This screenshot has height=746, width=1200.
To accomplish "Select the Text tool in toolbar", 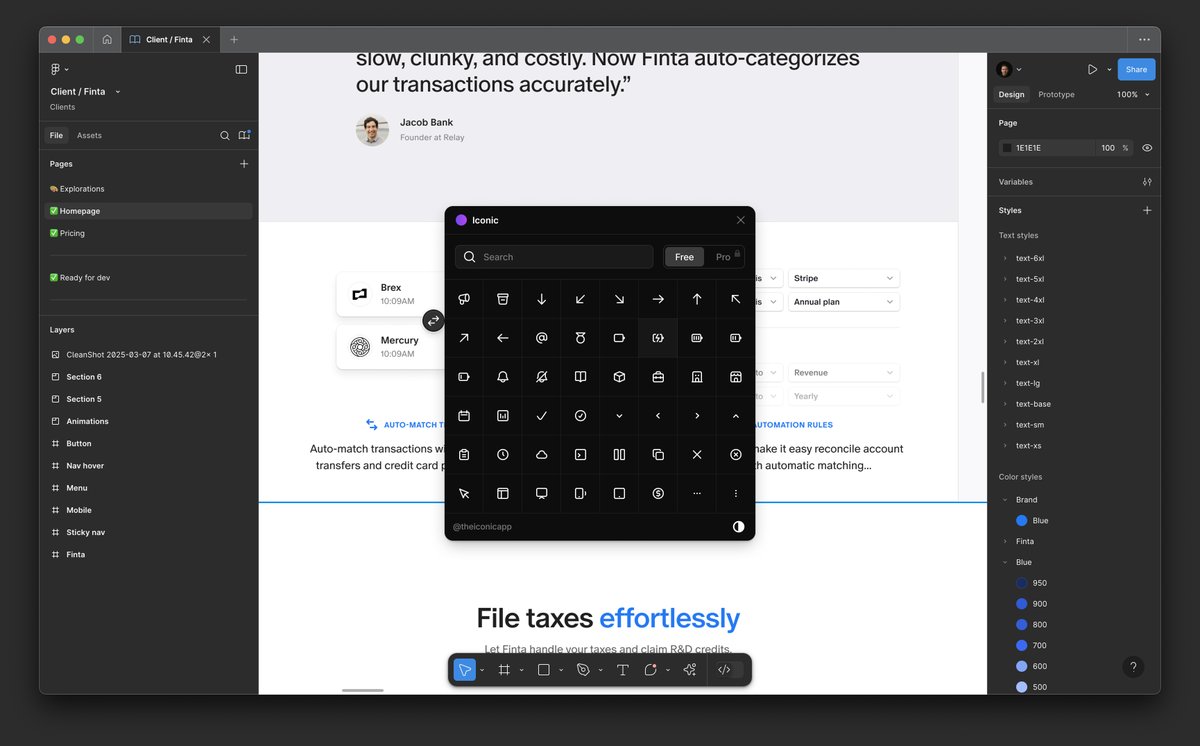I will (622, 670).
